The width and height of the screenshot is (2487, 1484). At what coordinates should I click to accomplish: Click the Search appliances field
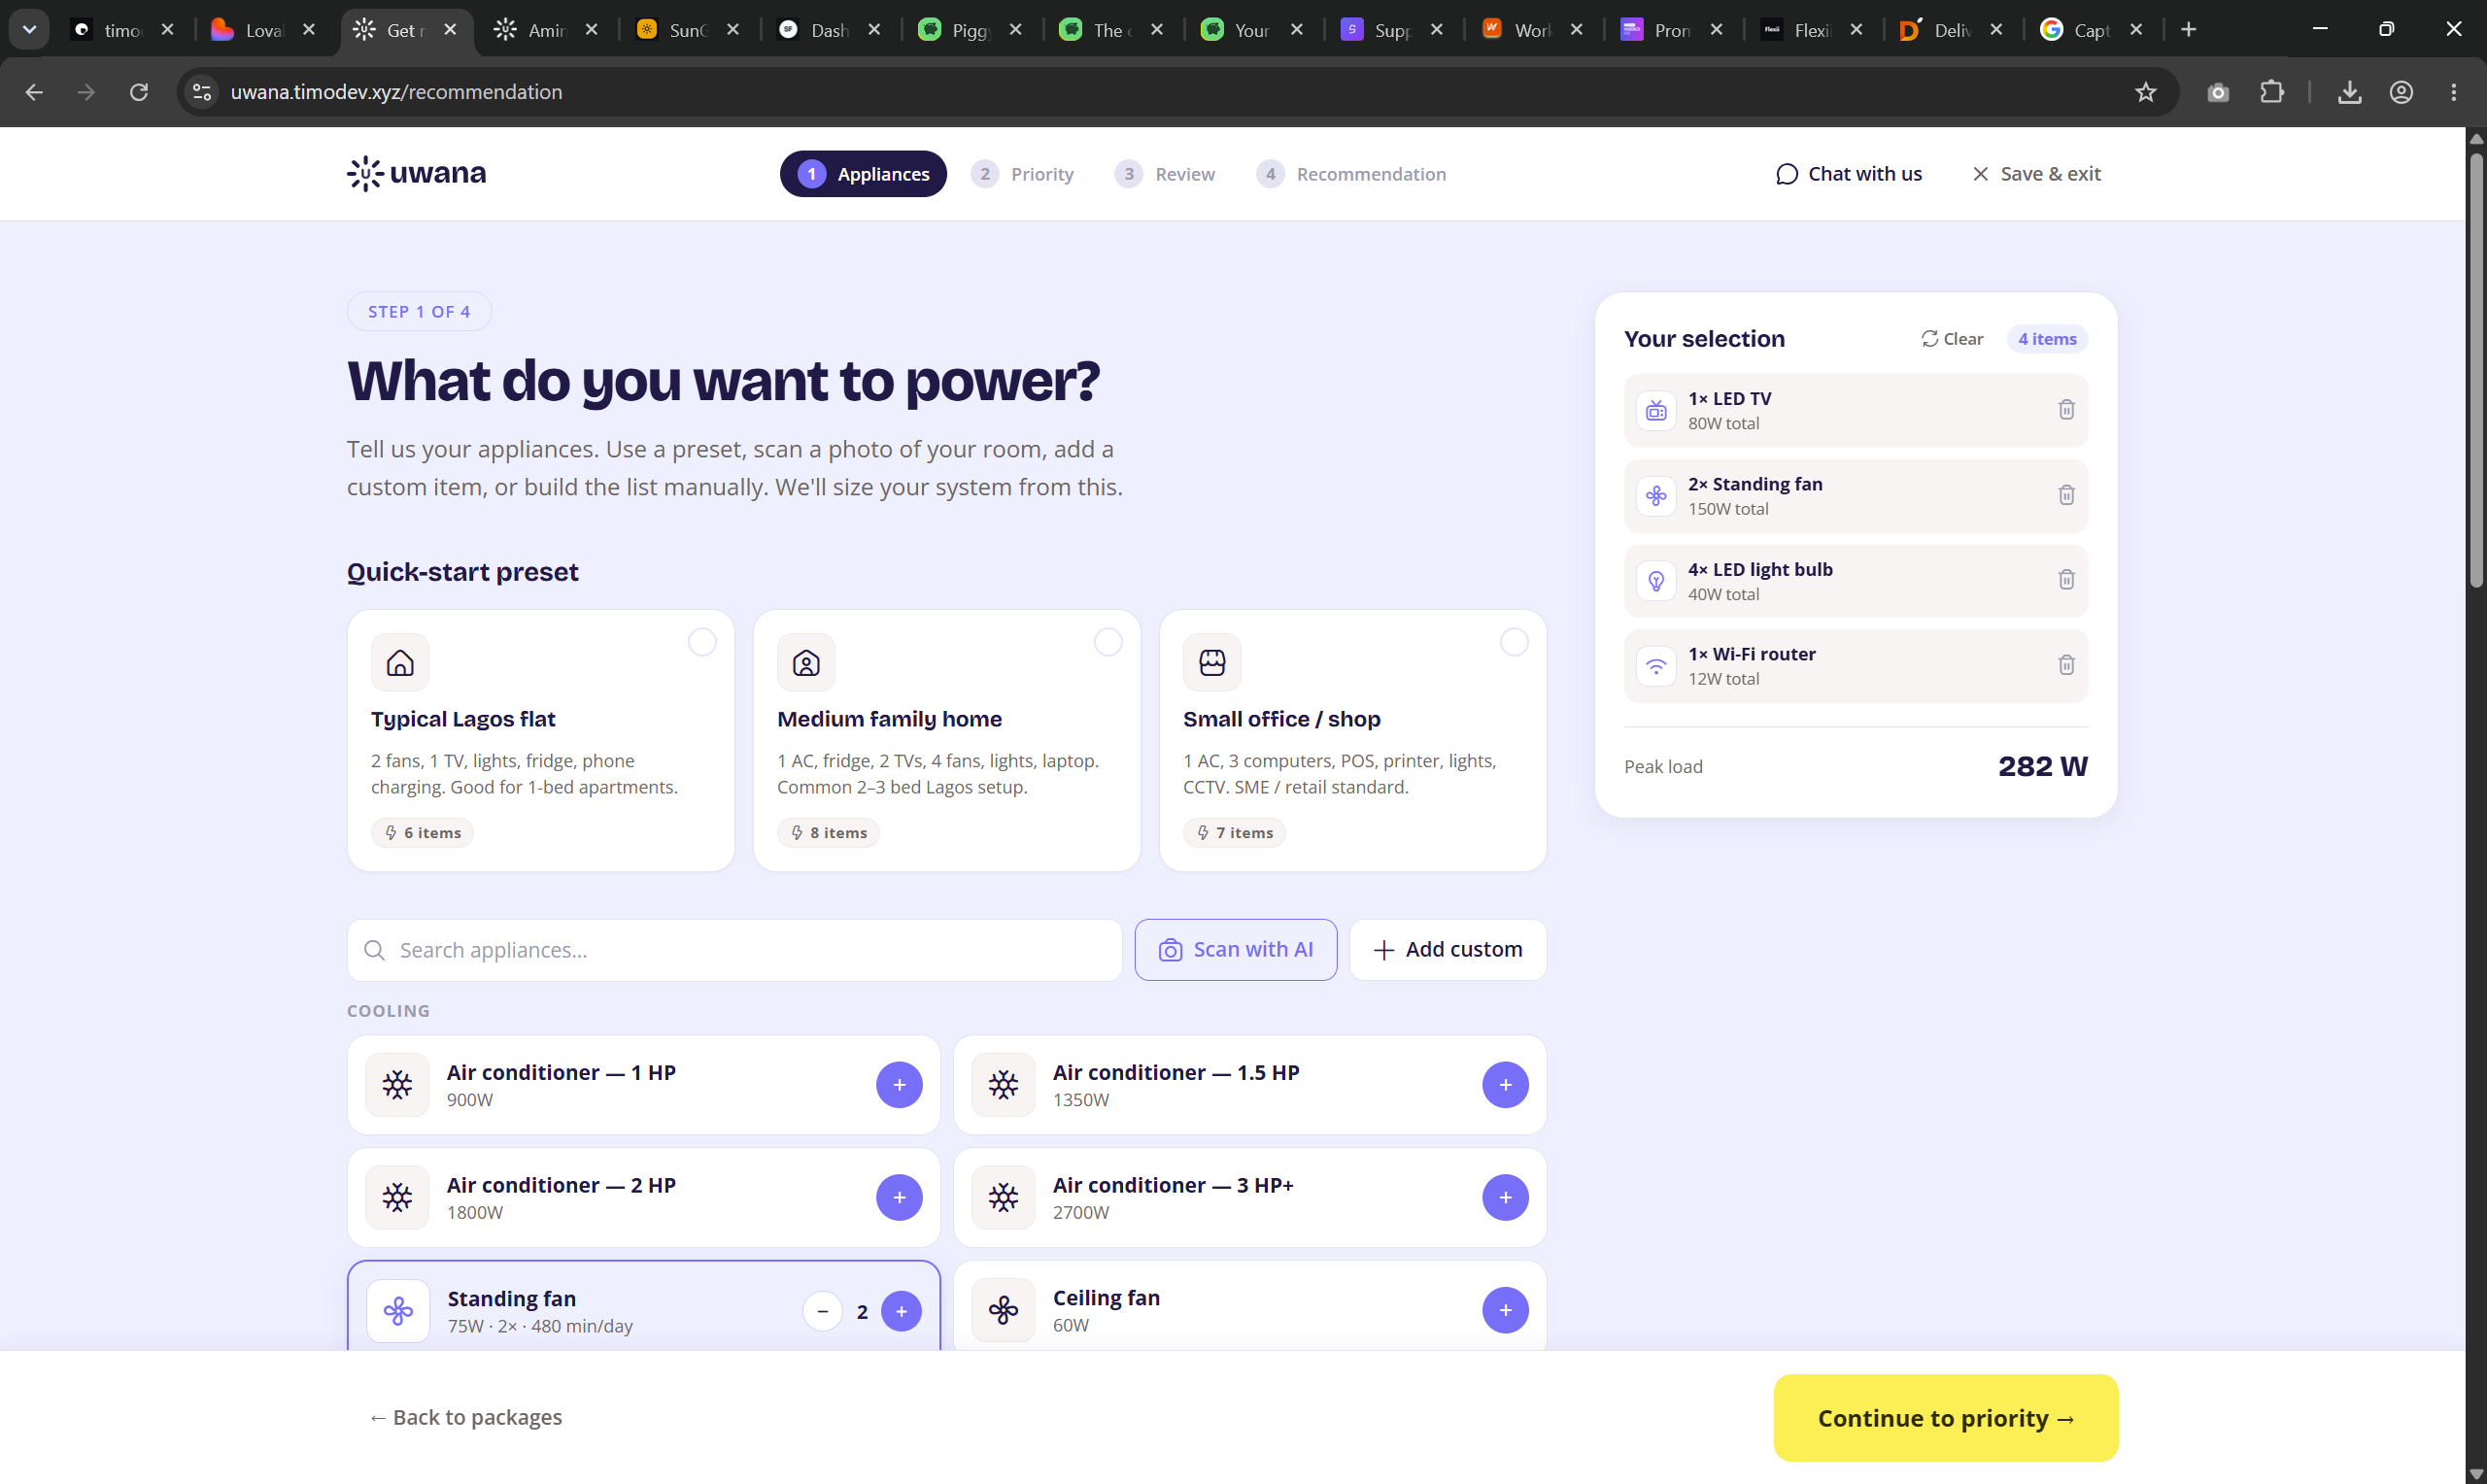[x=734, y=950]
